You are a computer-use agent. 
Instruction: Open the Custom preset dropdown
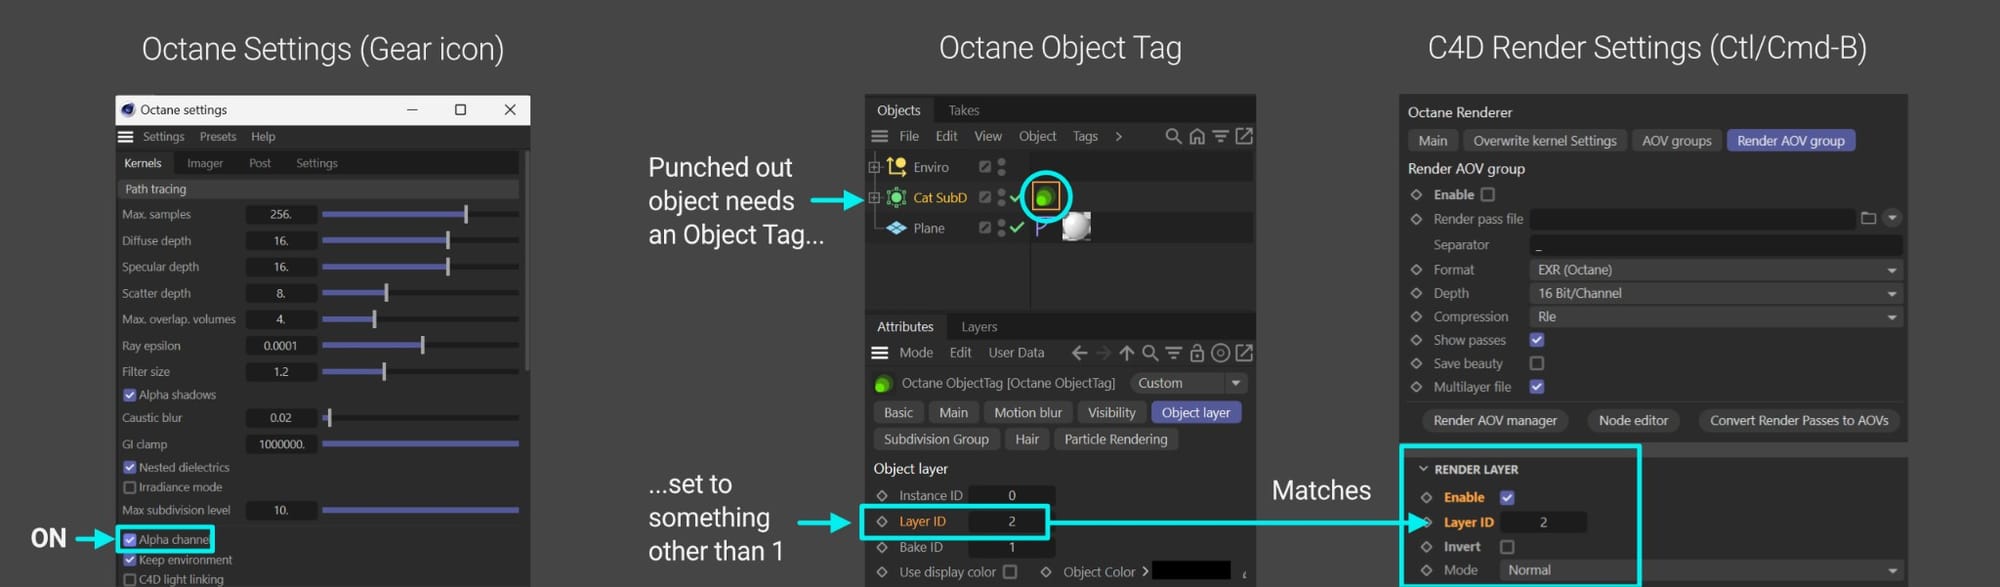pos(1189,383)
